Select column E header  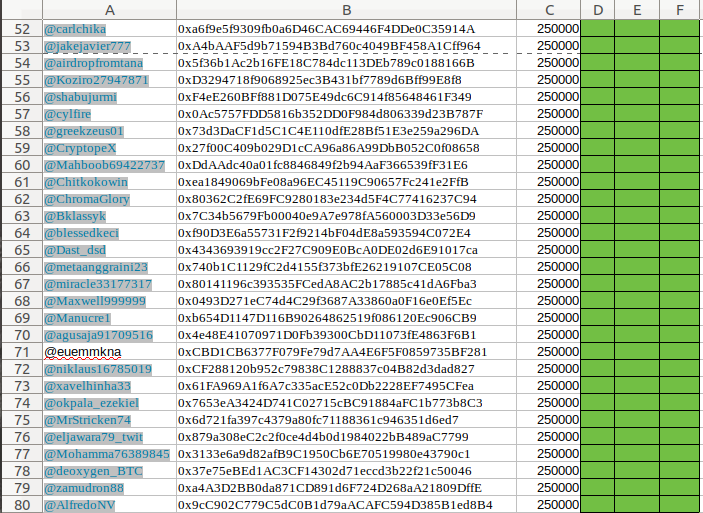click(x=637, y=10)
